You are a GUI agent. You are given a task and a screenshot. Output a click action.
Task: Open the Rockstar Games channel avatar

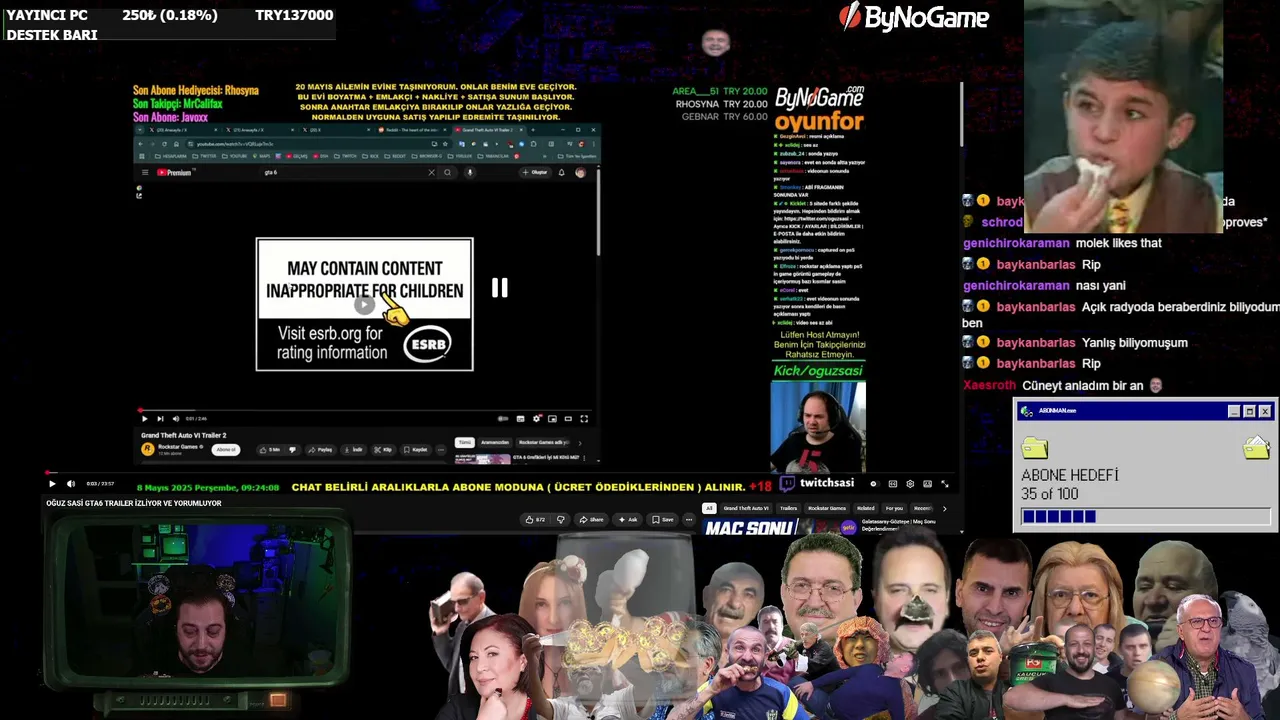148,450
